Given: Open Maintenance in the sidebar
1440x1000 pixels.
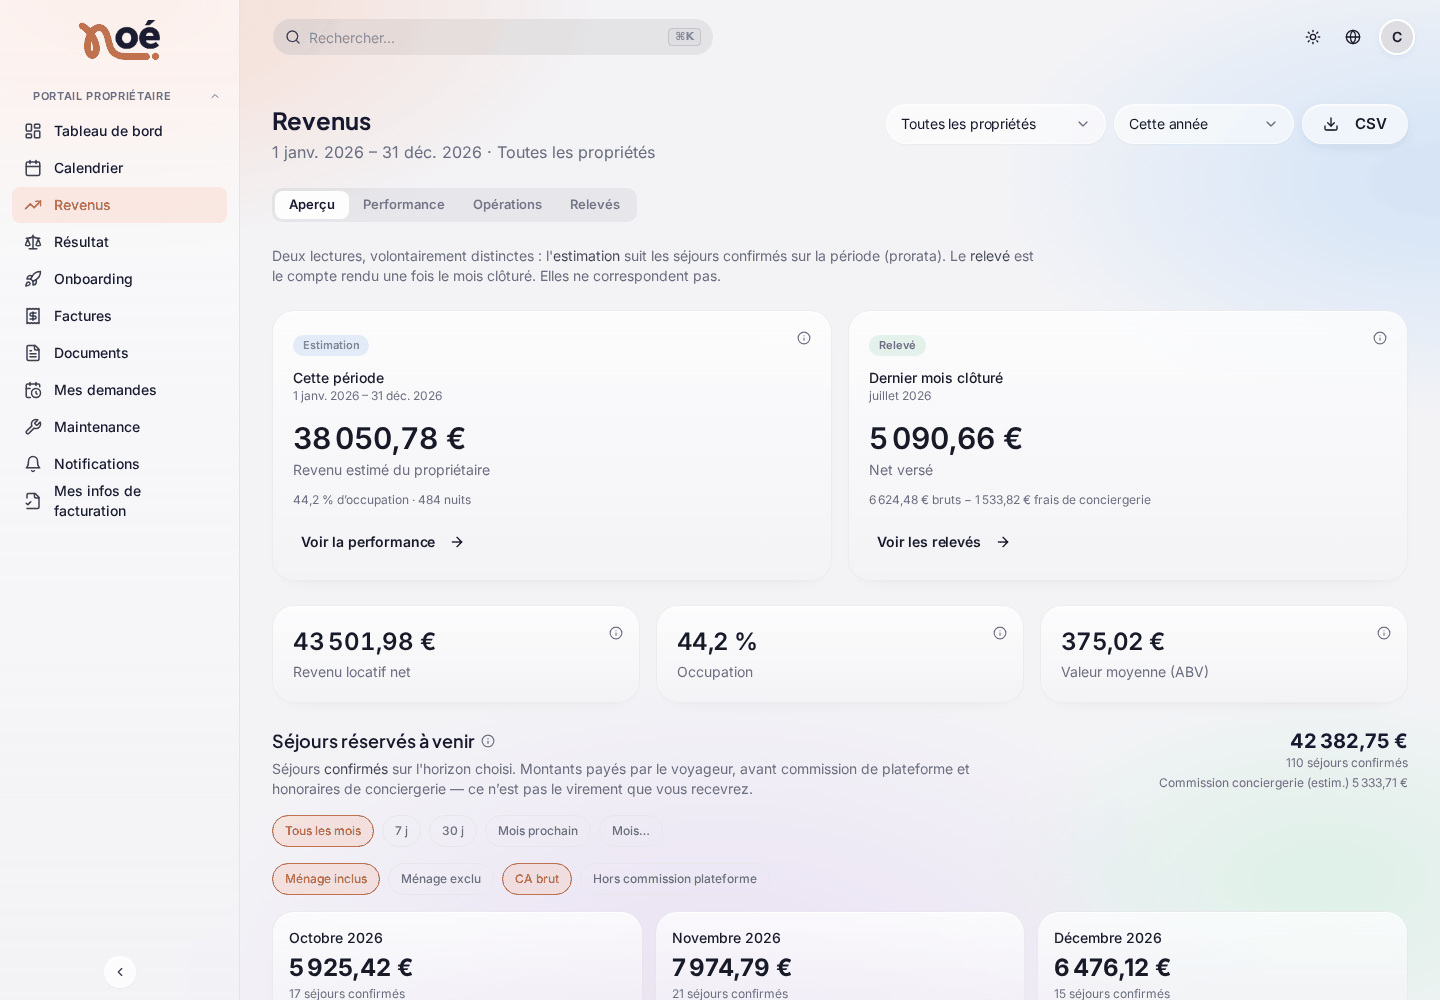Looking at the screenshot, I should coord(119,427).
